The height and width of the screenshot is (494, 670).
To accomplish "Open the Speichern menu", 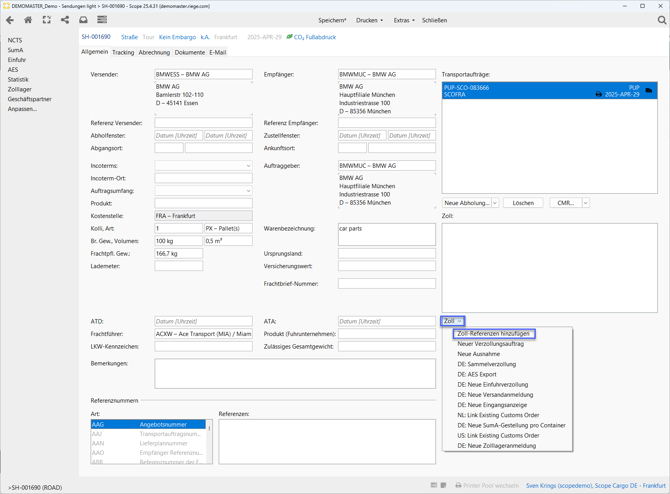I will (332, 20).
